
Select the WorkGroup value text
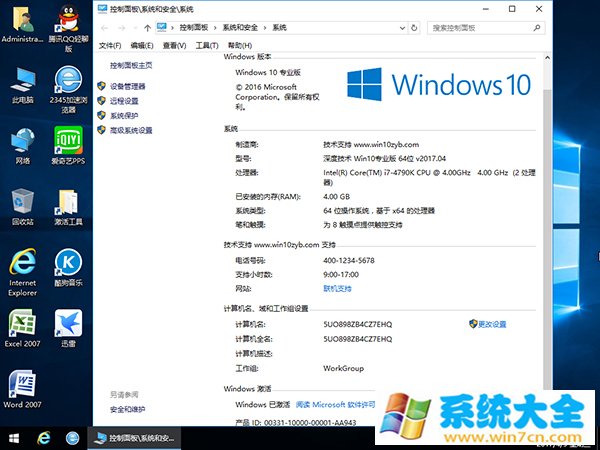click(343, 368)
